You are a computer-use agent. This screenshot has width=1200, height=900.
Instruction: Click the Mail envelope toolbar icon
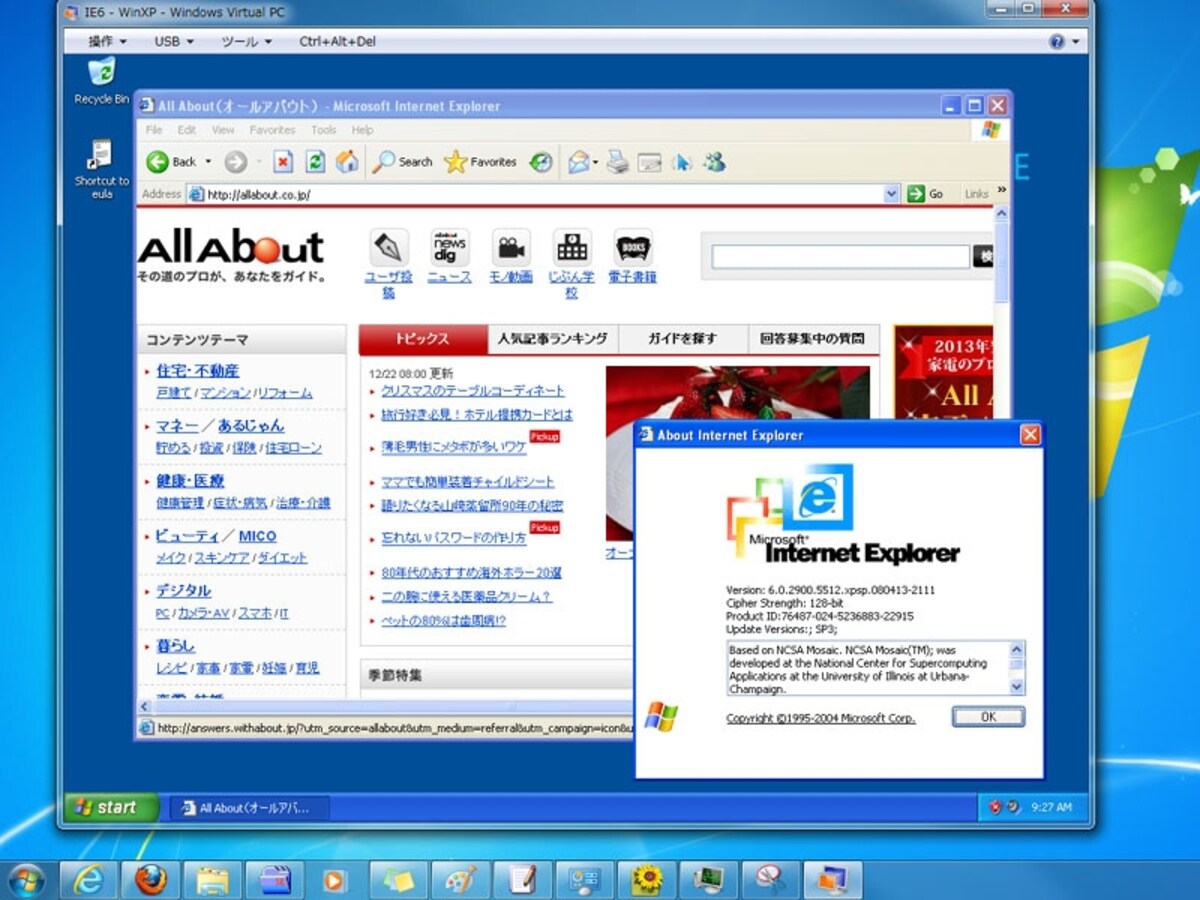(x=578, y=162)
